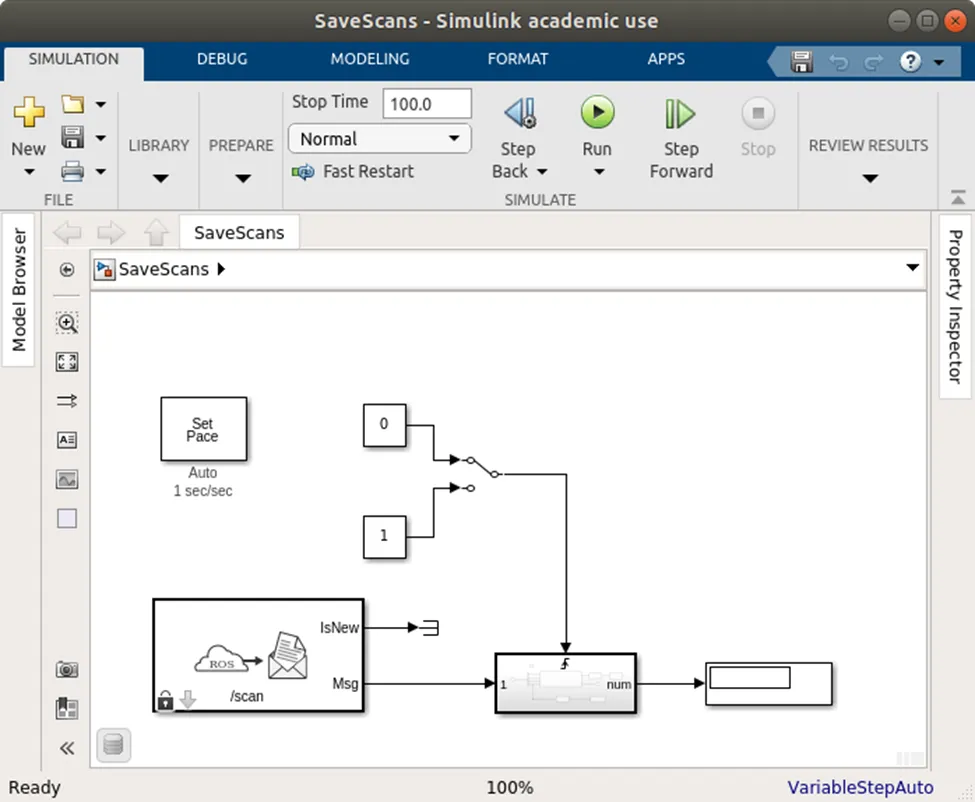Screen dimensions: 975x802
Task: Open the New dropdown arrow
Action: click(x=29, y=172)
